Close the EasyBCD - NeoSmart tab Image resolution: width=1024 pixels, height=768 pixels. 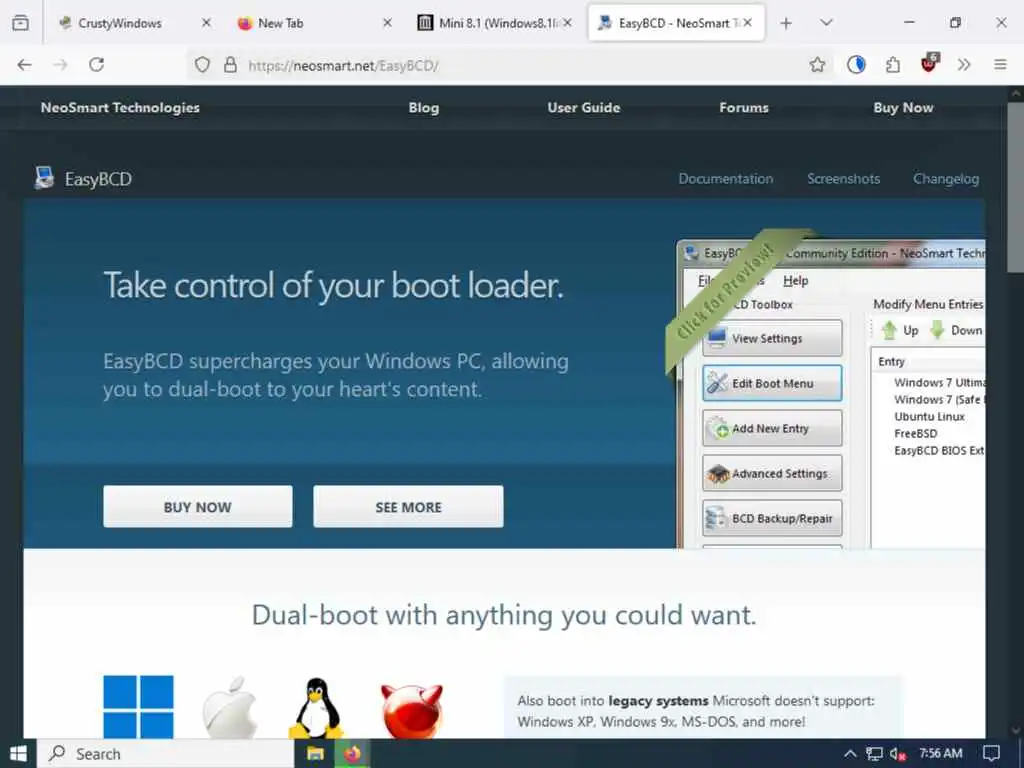click(747, 23)
